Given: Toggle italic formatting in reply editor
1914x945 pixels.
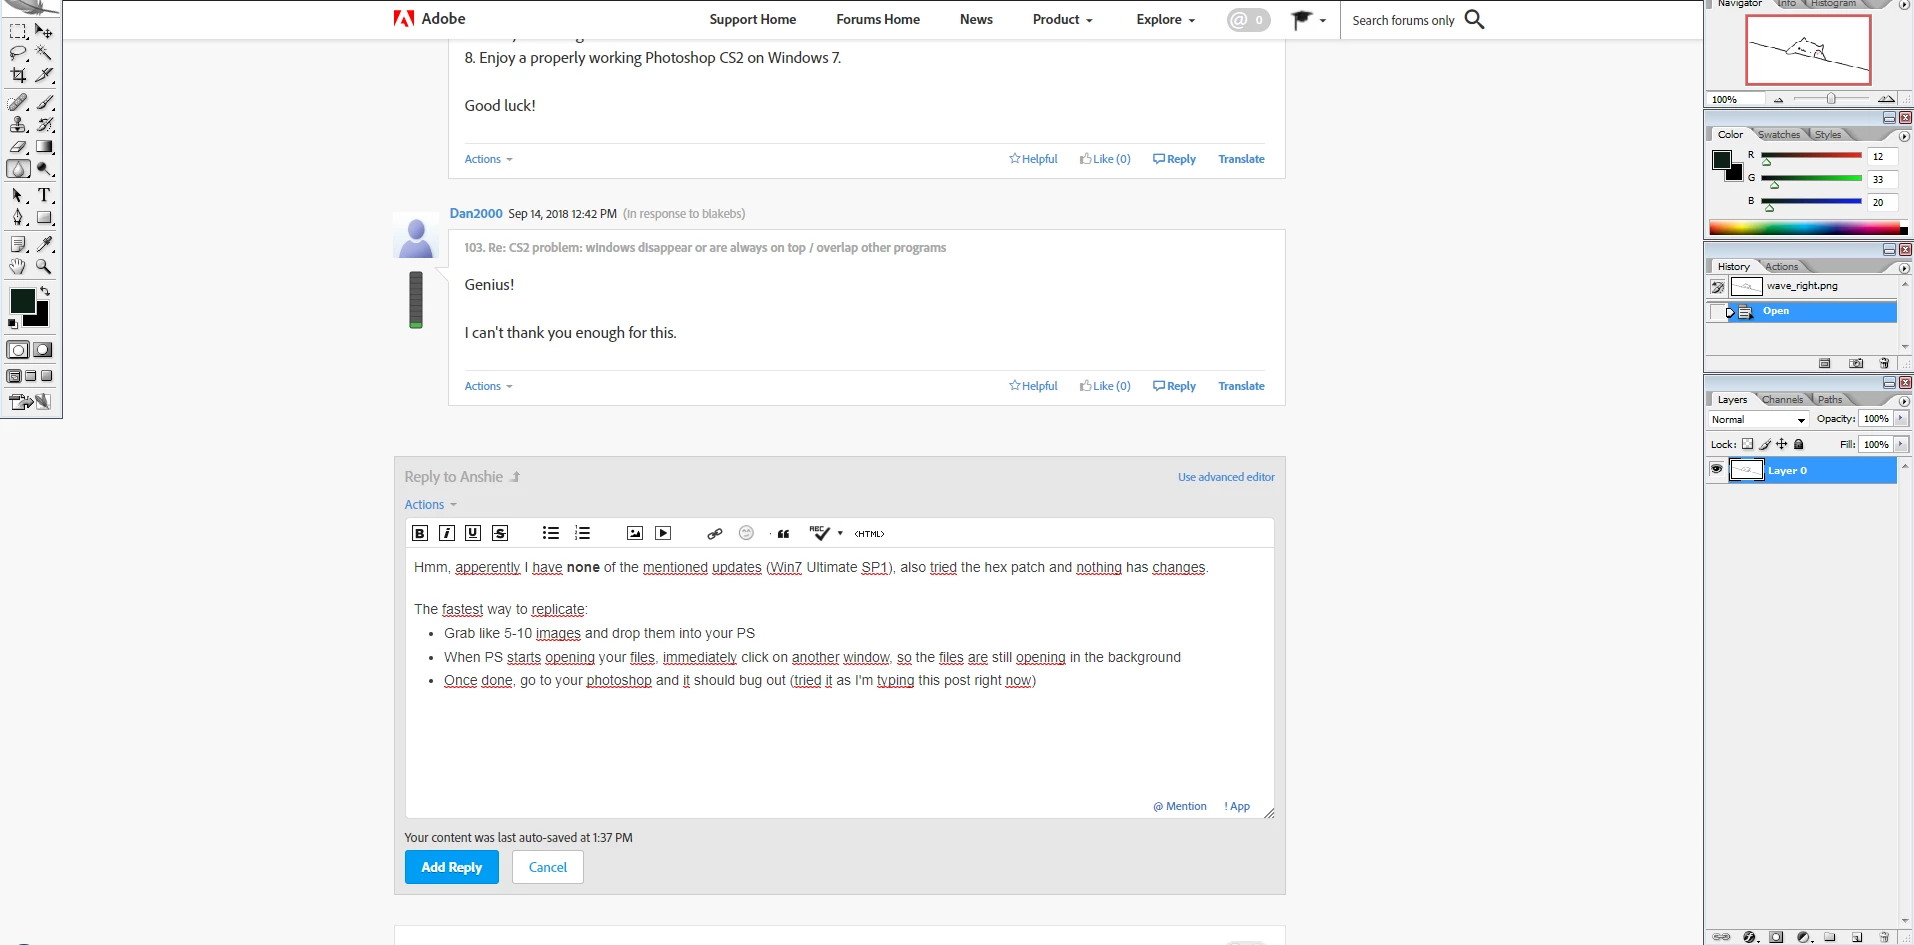Looking at the screenshot, I should [447, 533].
